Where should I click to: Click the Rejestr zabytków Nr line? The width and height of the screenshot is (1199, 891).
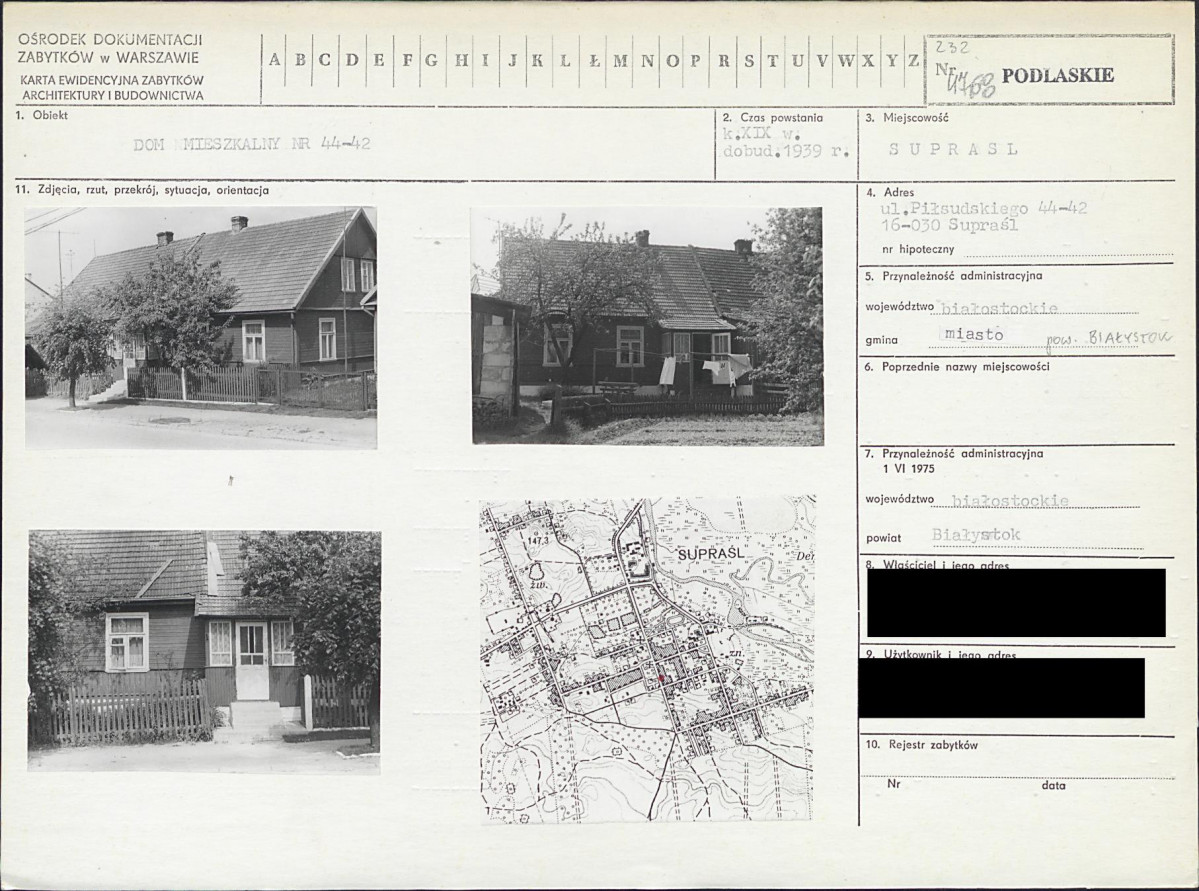(962, 785)
